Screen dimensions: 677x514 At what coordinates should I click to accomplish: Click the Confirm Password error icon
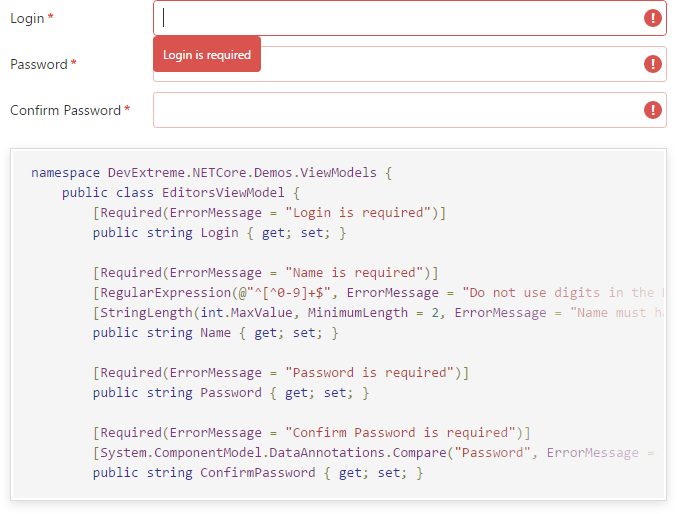tap(653, 110)
